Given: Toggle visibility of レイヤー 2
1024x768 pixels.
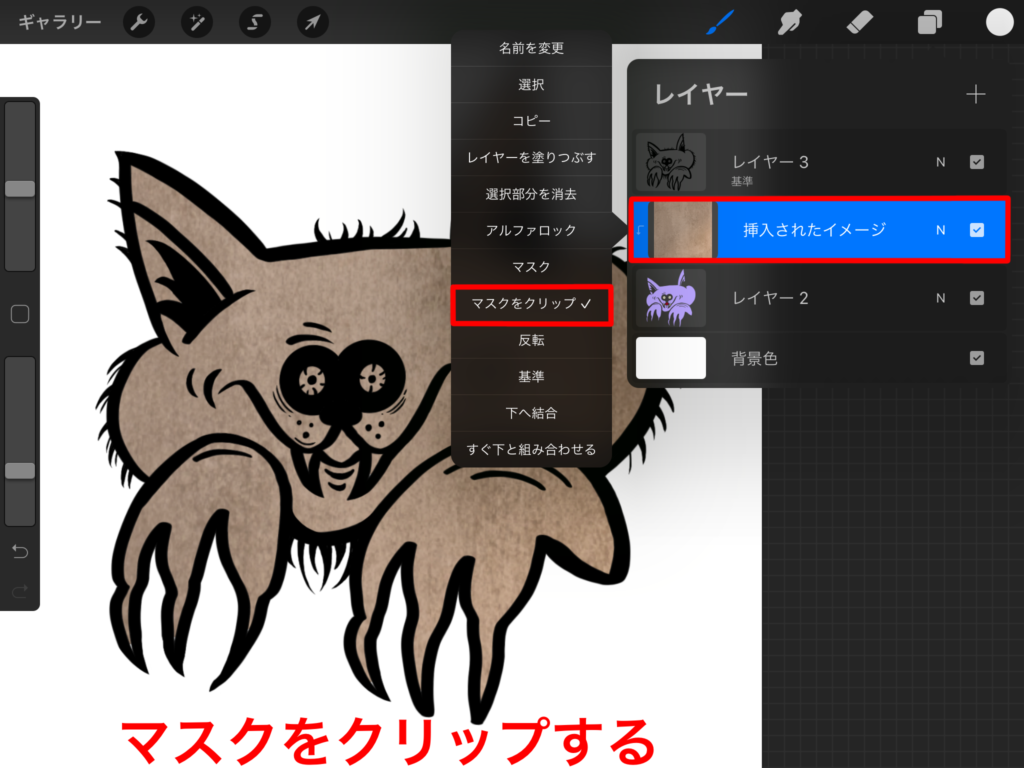Looking at the screenshot, I should (977, 298).
